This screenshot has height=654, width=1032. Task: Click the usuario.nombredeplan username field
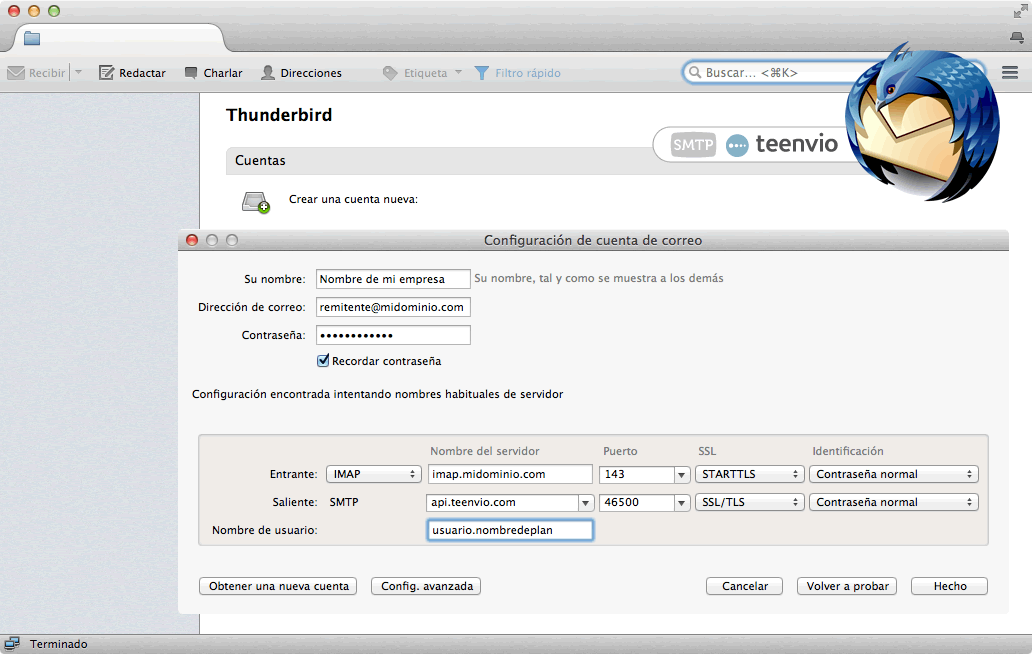(x=510, y=530)
